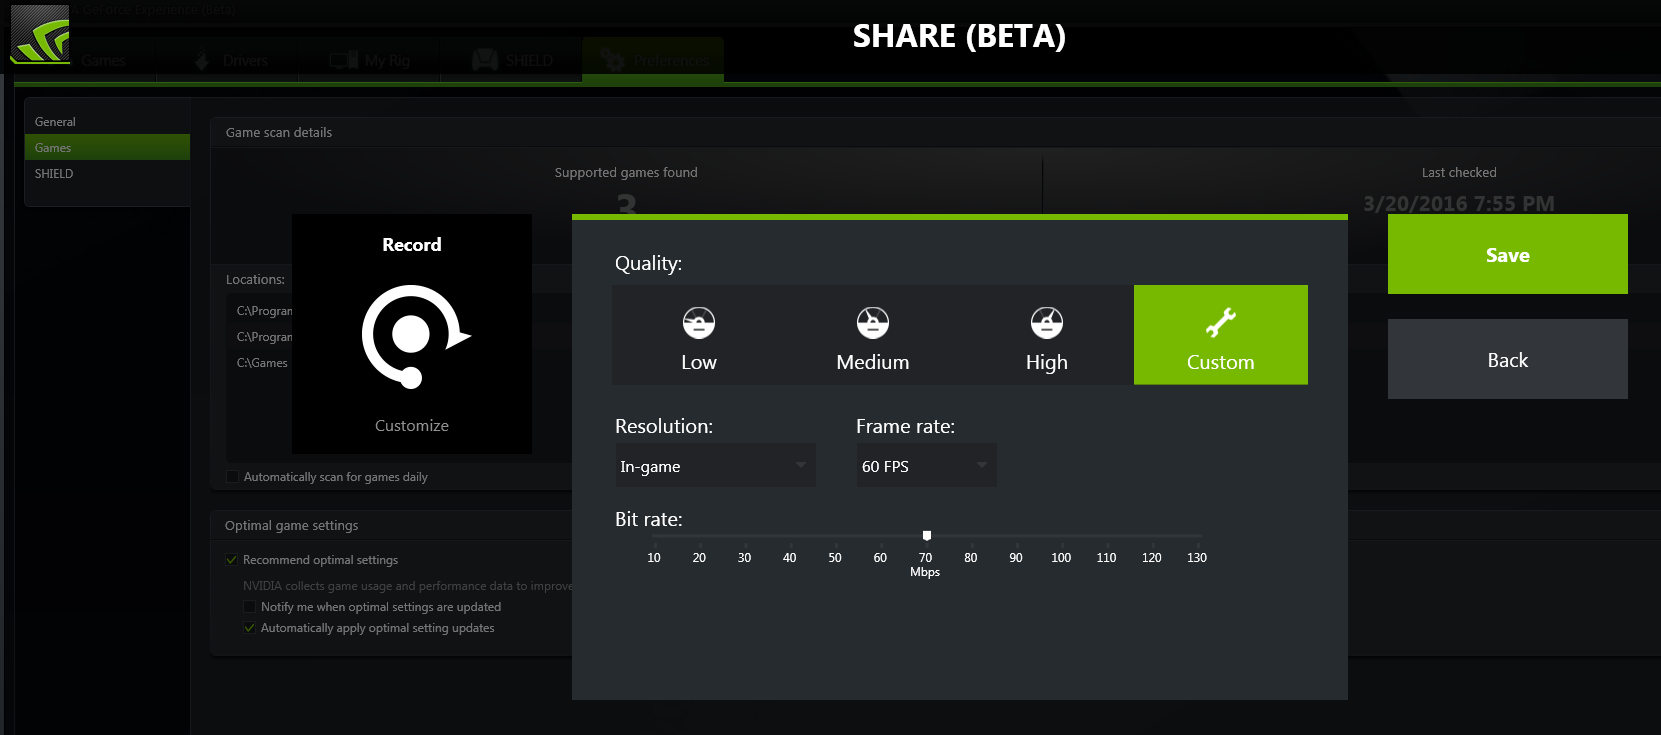Expand the Frame rate dropdown showing 60 FPS
This screenshot has height=735, width=1661.
(x=927, y=466)
